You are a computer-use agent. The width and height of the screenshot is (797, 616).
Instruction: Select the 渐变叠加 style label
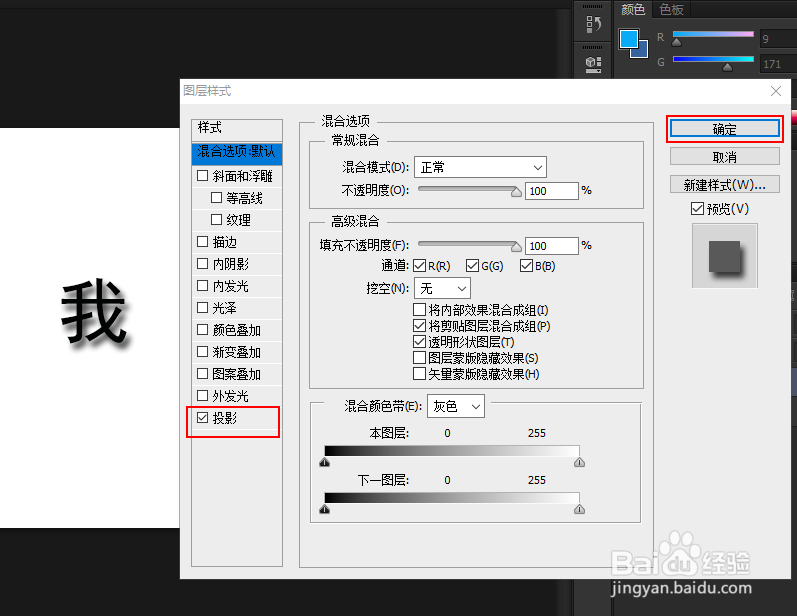point(236,352)
